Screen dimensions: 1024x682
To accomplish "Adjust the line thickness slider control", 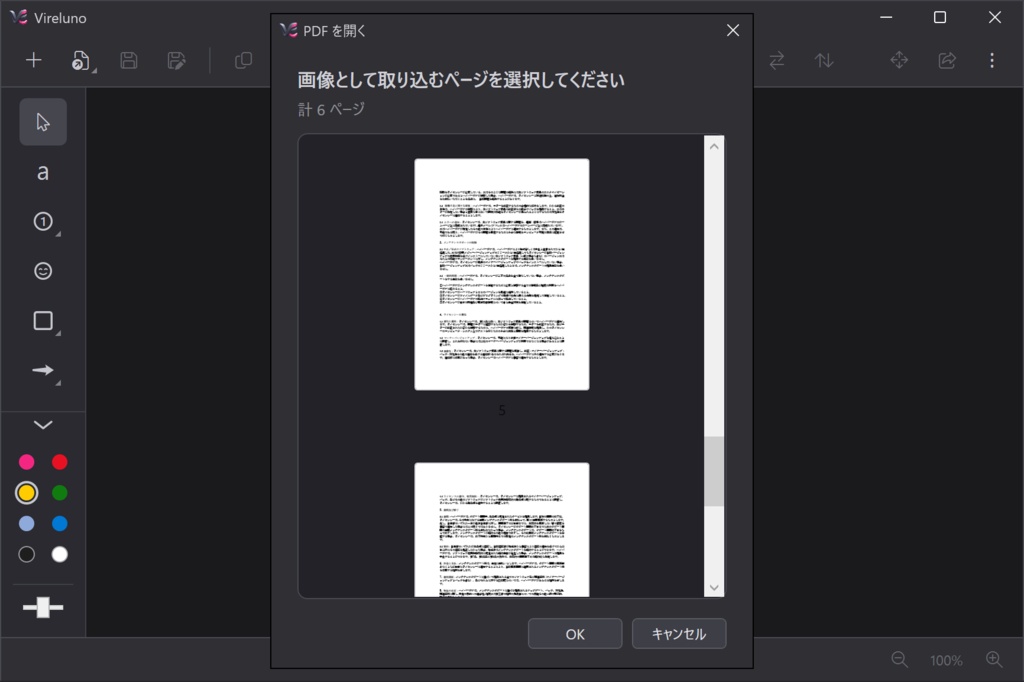I will [43, 607].
